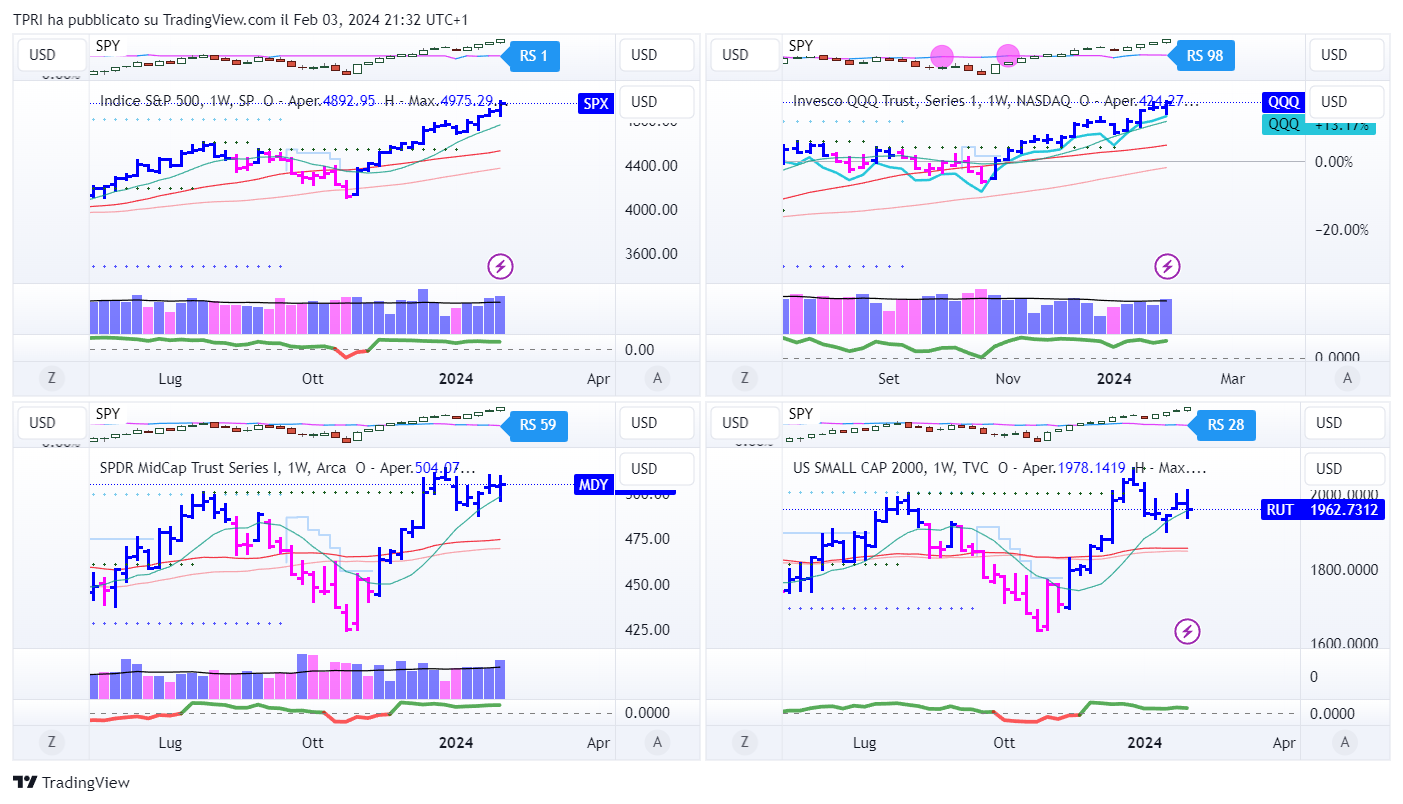Click the Z button under the MidCap chart

[50, 742]
